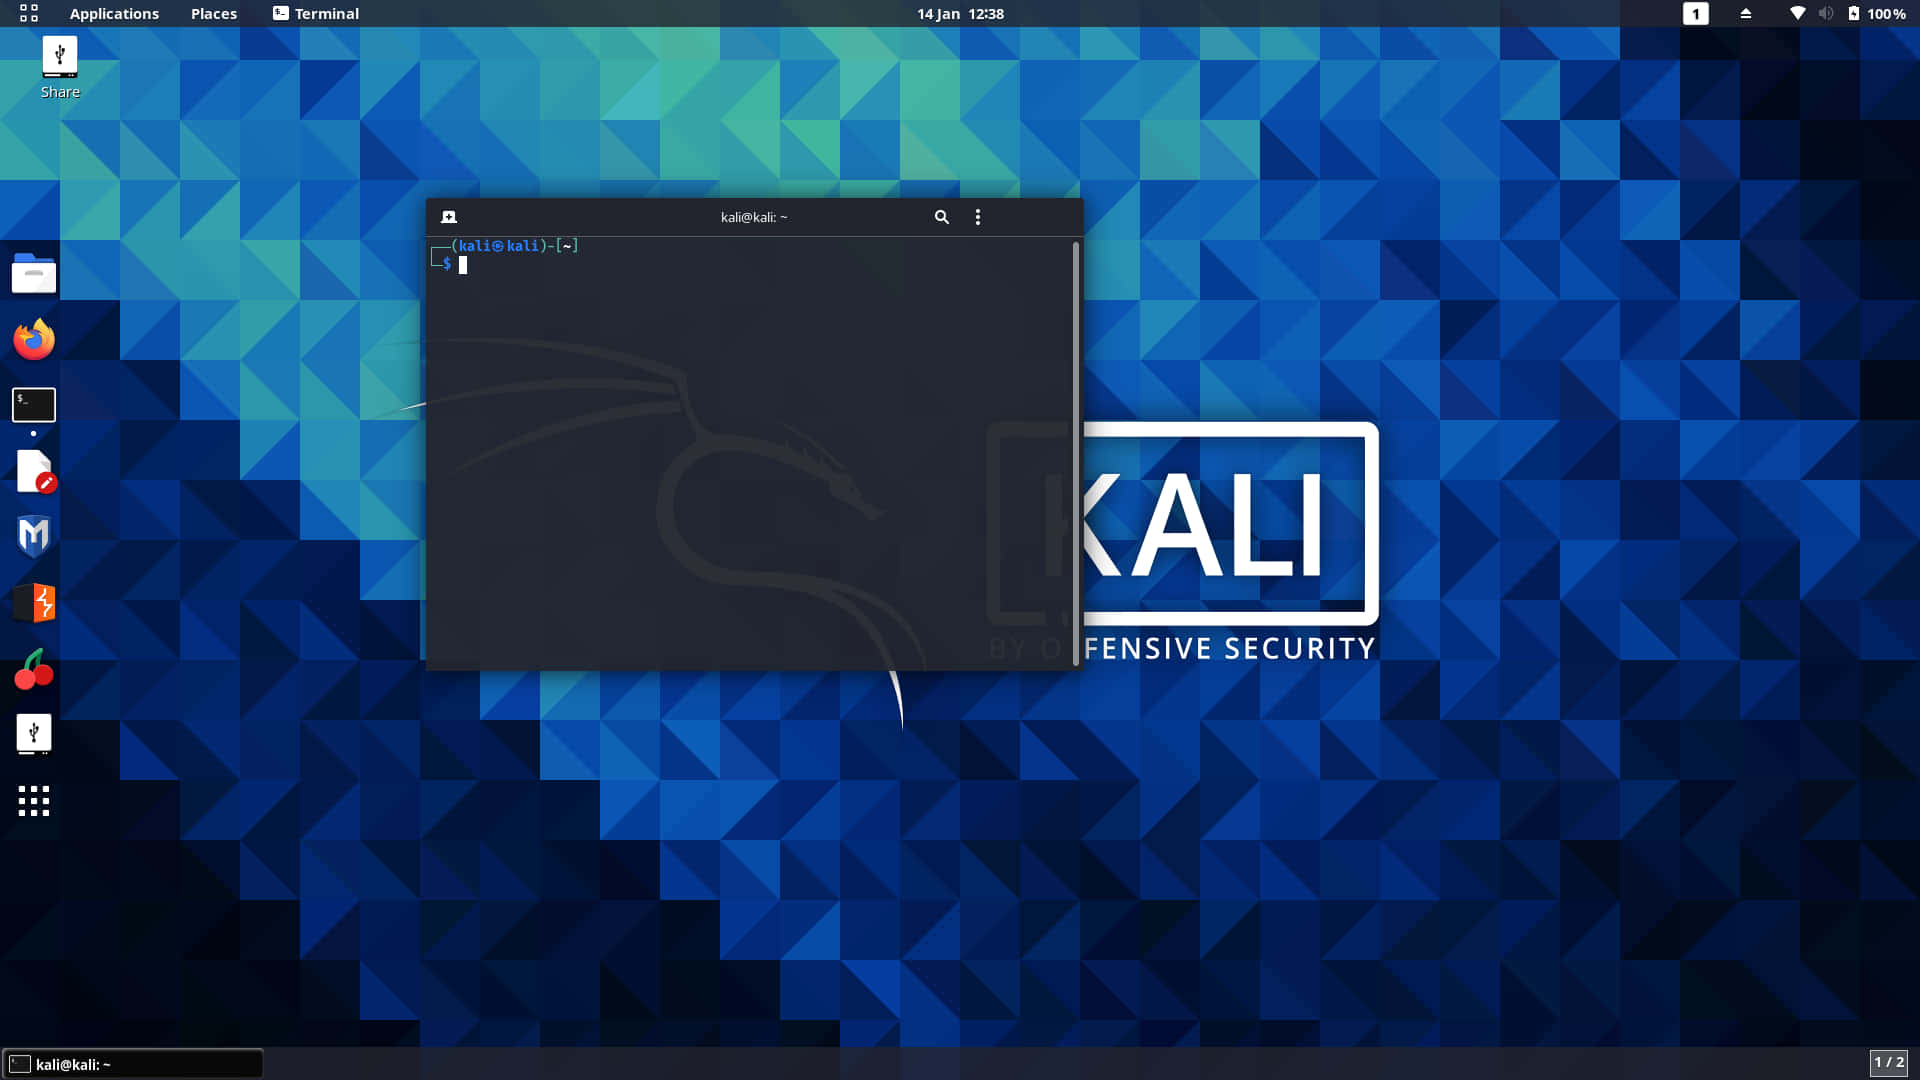Open the Places menu
The width and height of the screenshot is (1920, 1080).
212,13
